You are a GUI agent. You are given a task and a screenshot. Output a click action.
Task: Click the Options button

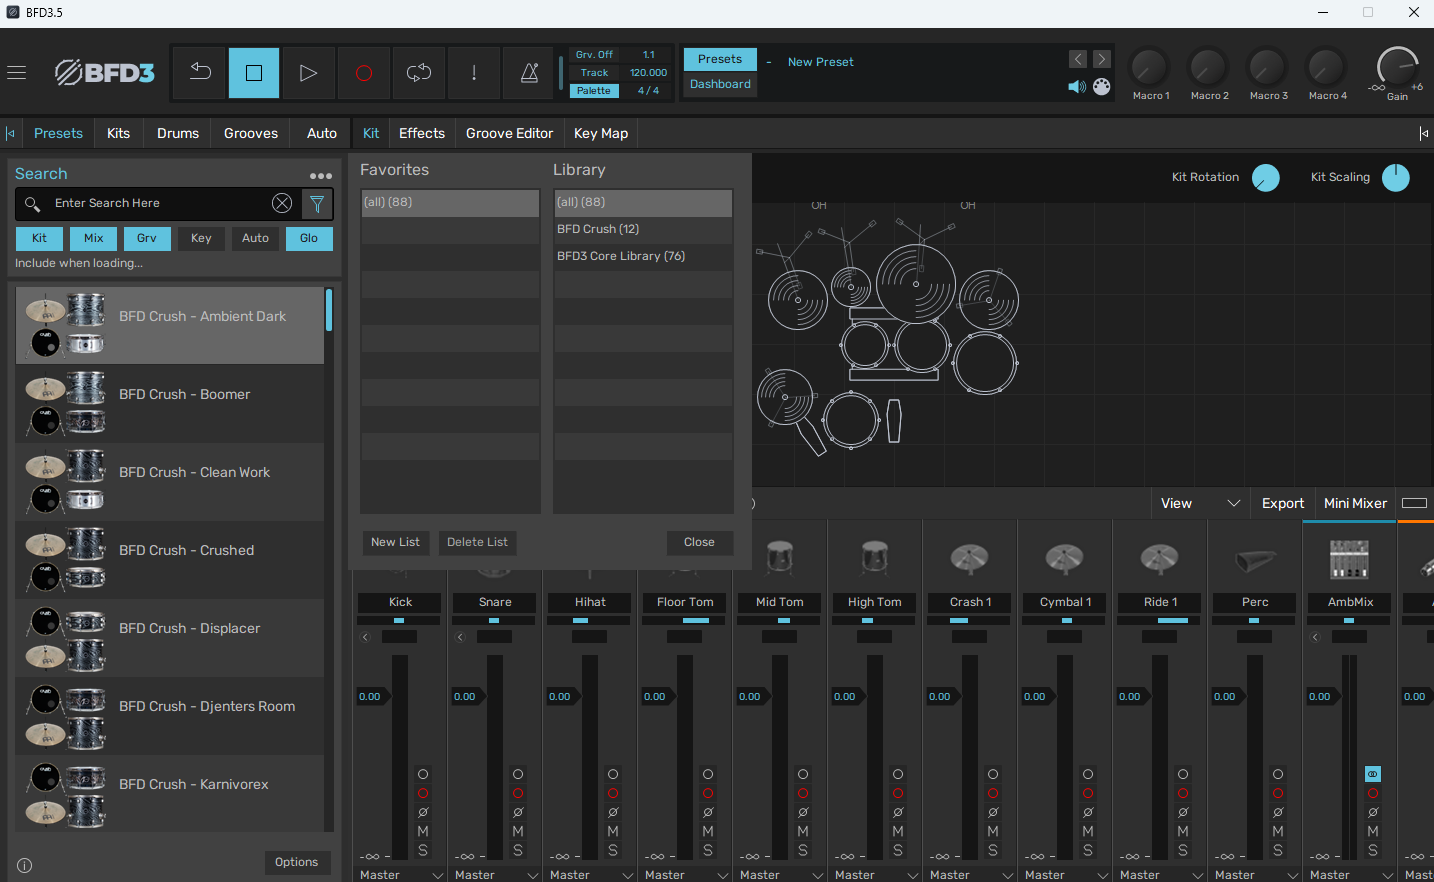[297, 862]
